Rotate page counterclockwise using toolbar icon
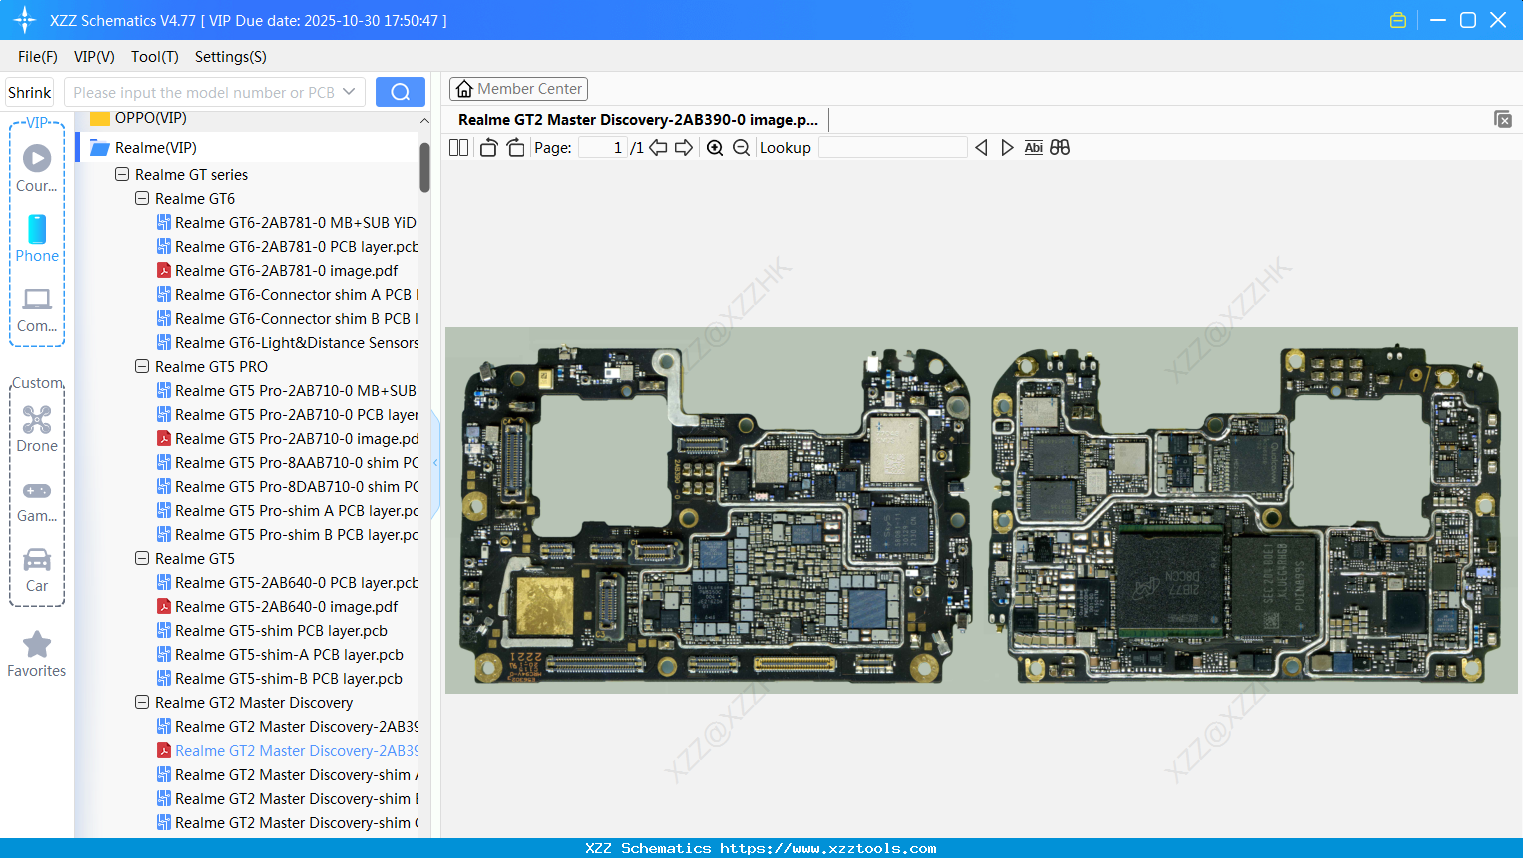 click(x=488, y=148)
